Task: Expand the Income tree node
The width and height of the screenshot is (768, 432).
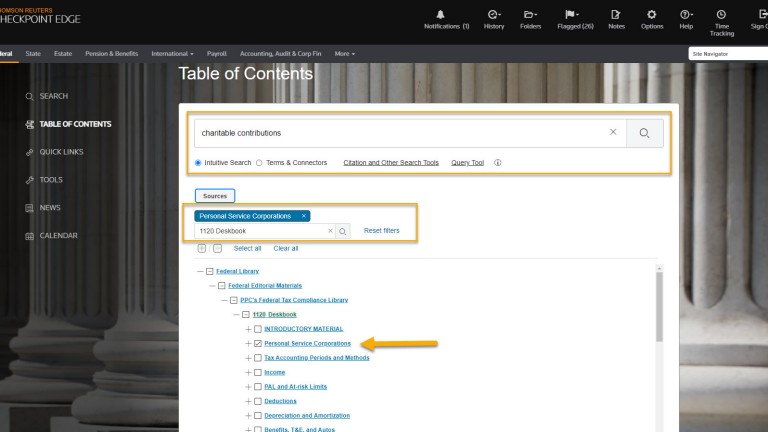Action: (247, 372)
